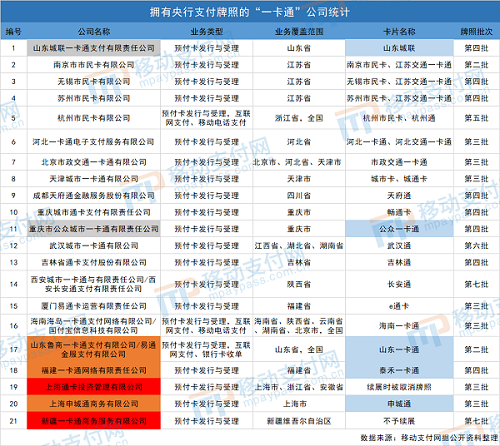Click the 公司名称 column header
The width and height of the screenshot is (500, 446).
coord(94,32)
